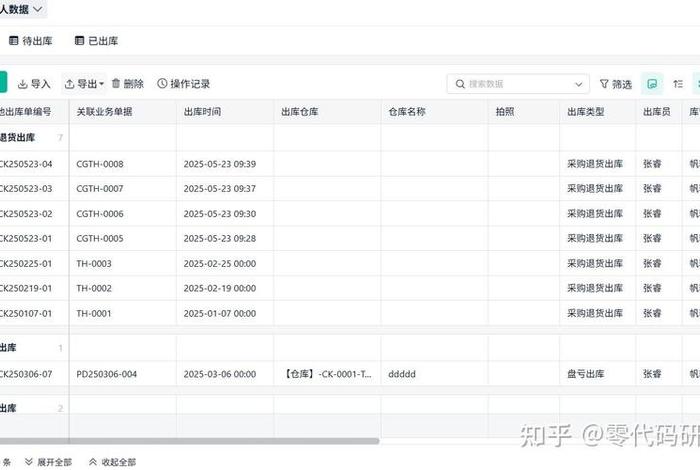The height and width of the screenshot is (470, 700).
Task: Open record CK250107-01
Action: 26,313
